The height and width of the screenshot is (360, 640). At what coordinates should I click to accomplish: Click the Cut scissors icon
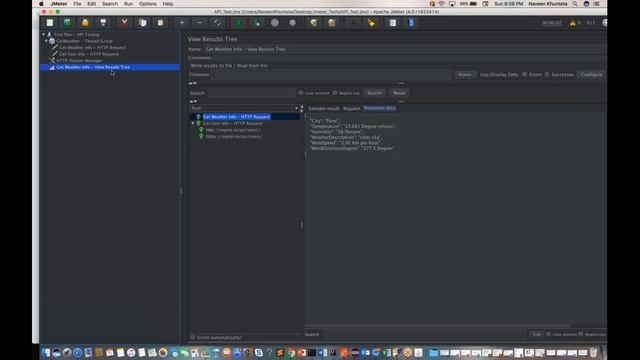(x=124, y=23)
